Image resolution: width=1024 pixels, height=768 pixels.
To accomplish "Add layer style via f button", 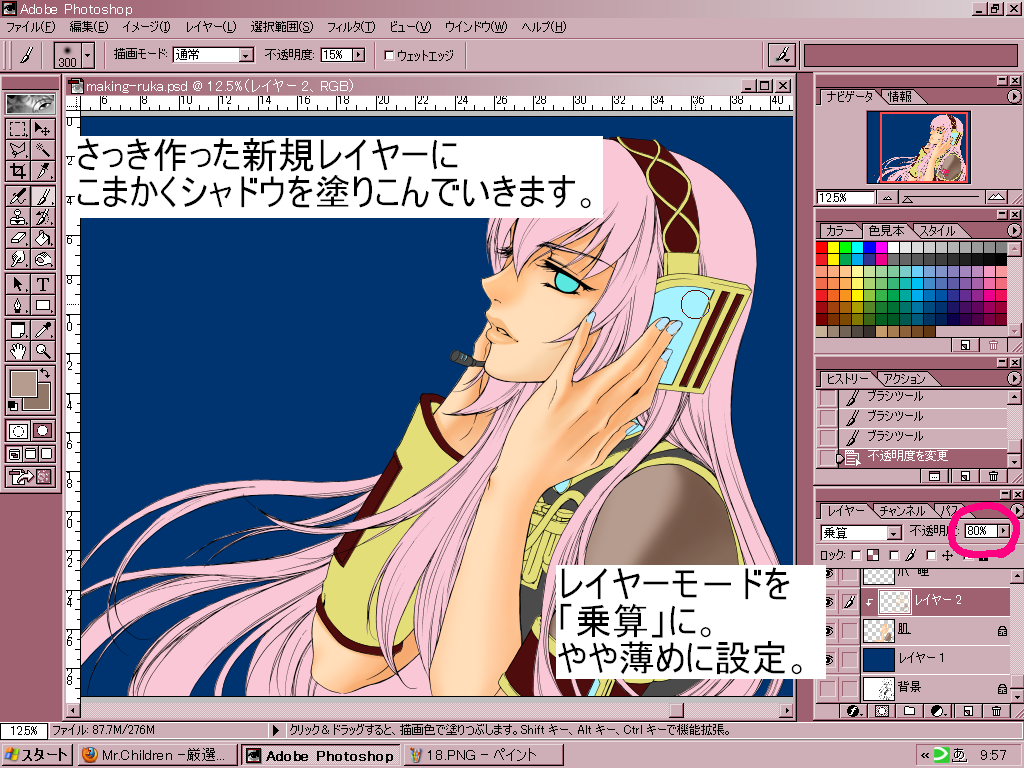I will pos(853,711).
